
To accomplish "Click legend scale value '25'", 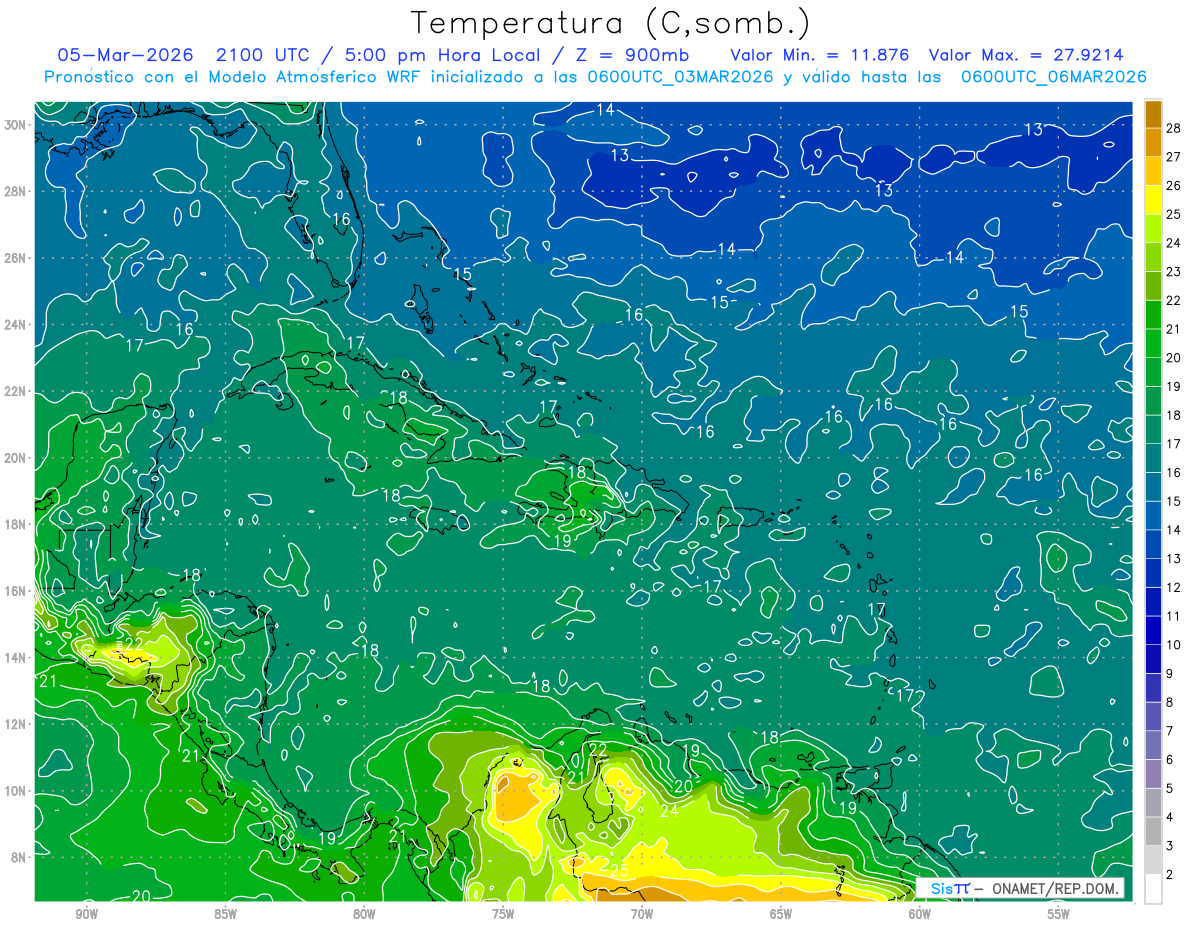I will [1174, 214].
